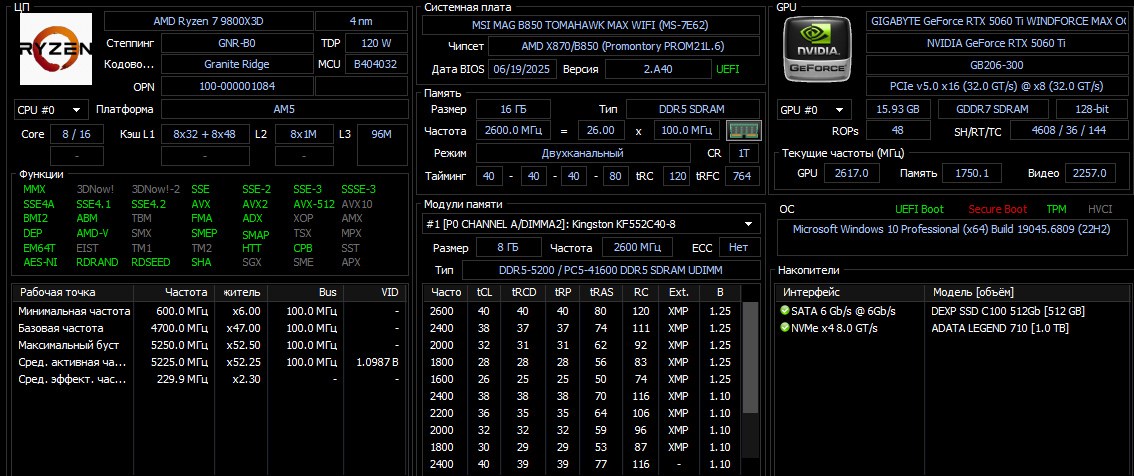Click the green check icon beside SATA 6 Gb/s
Viewport: 1134px width, 476px height.
(785, 310)
